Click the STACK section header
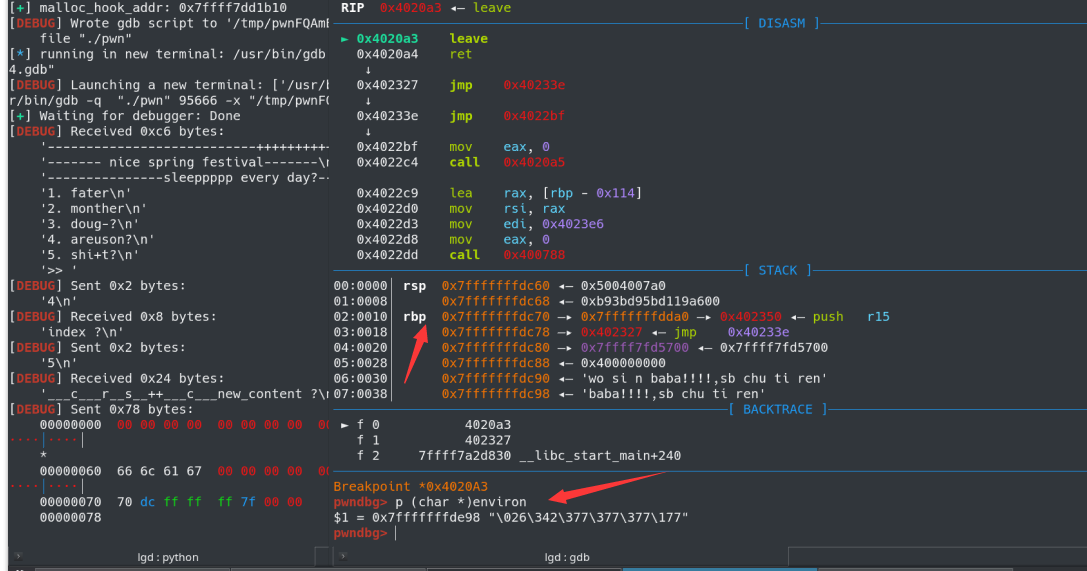Viewport: 1087px width, 571px height. pyautogui.click(x=777, y=270)
